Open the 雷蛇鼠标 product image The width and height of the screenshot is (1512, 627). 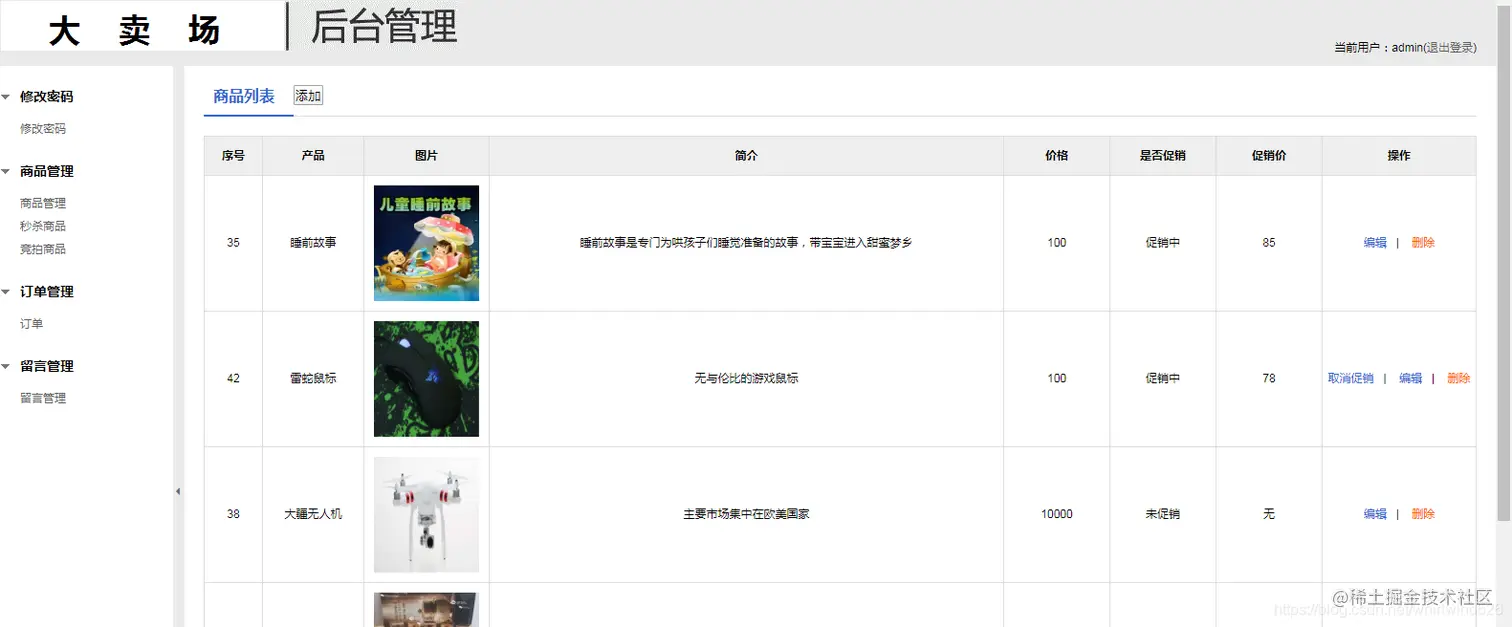(x=426, y=379)
